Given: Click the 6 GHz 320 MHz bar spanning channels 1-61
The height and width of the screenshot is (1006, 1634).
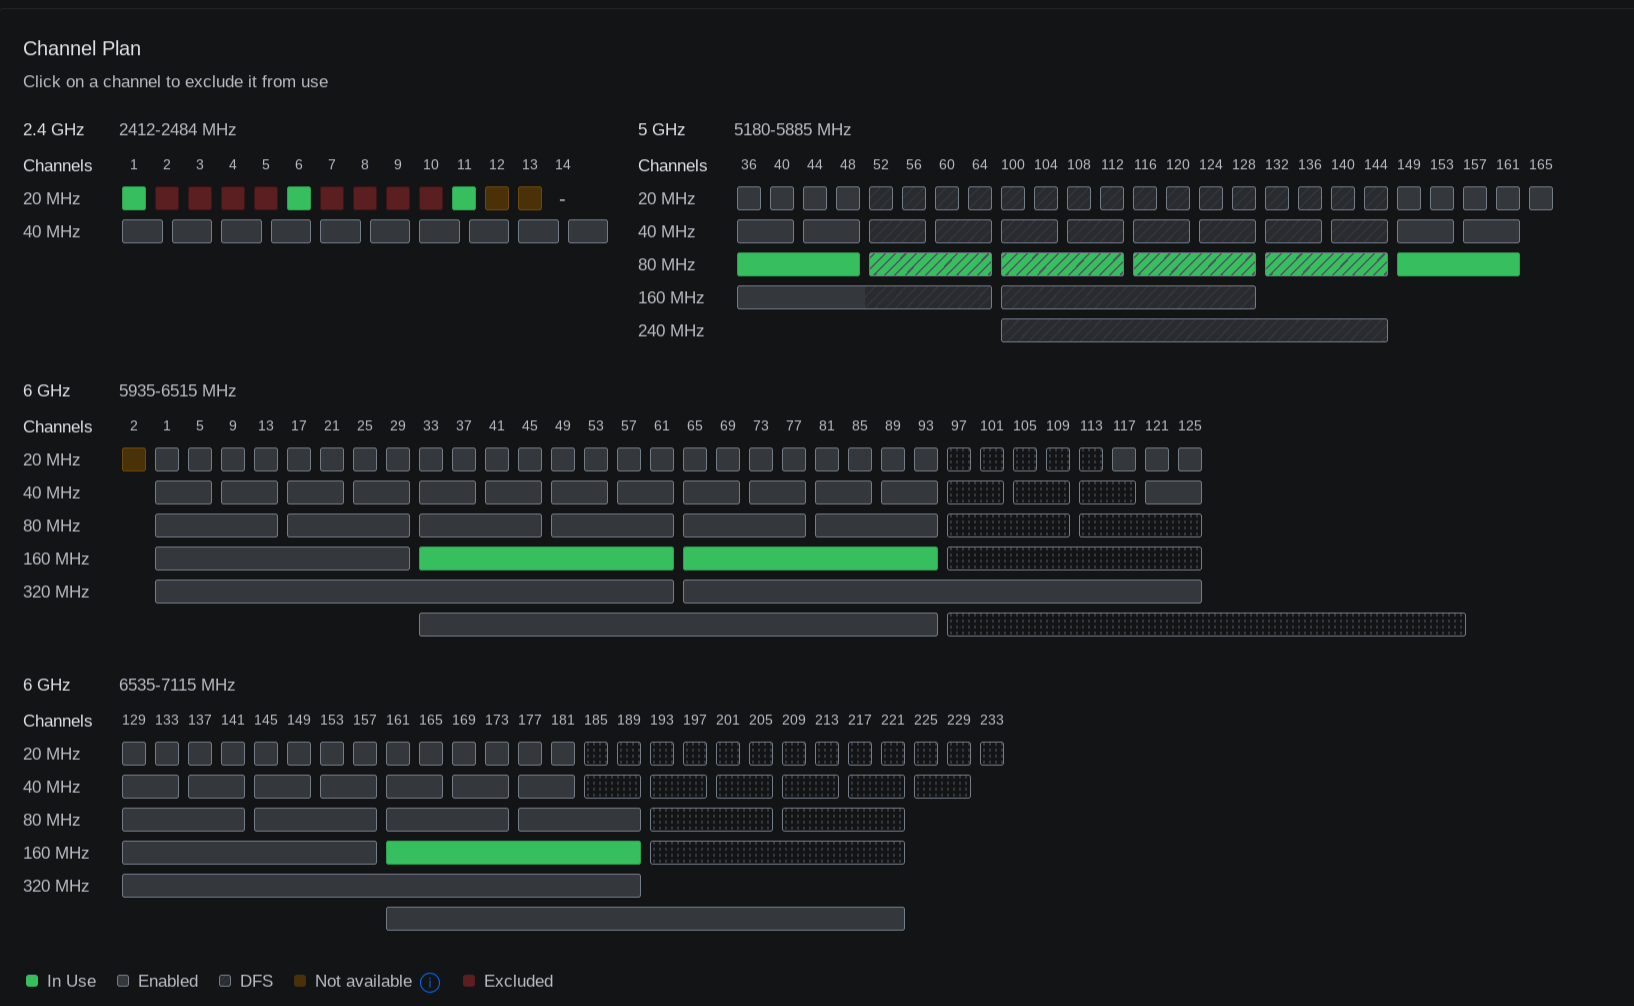Looking at the screenshot, I should pos(414,591).
